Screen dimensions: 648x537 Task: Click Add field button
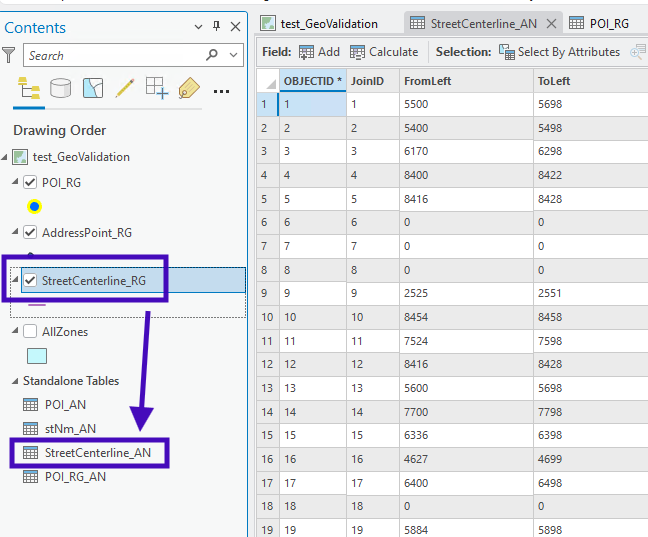pos(319,52)
